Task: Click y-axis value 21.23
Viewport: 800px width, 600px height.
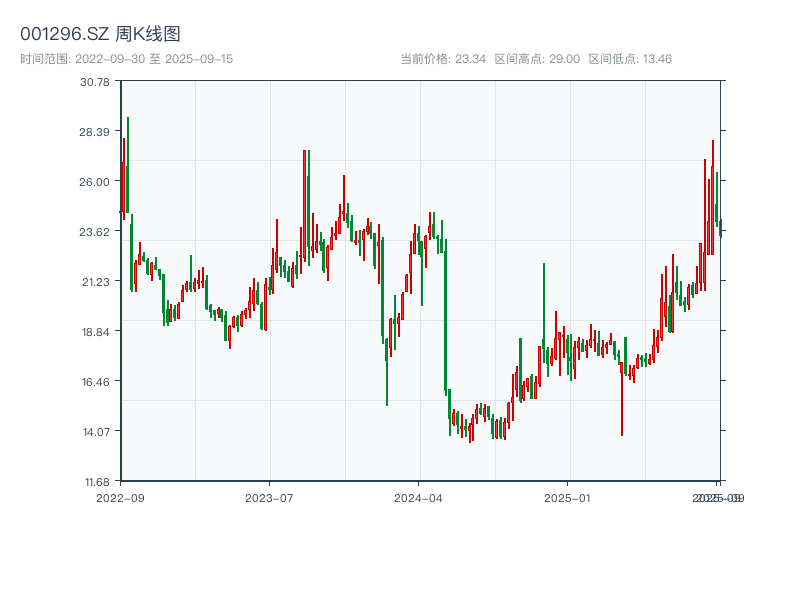Action: [95, 282]
